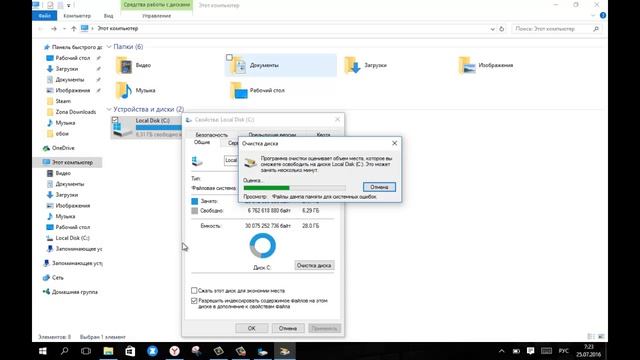Viewport: 640px width, 360px height.
Task: Select the Local Disk (C:) drive icon
Action: (122, 128)
